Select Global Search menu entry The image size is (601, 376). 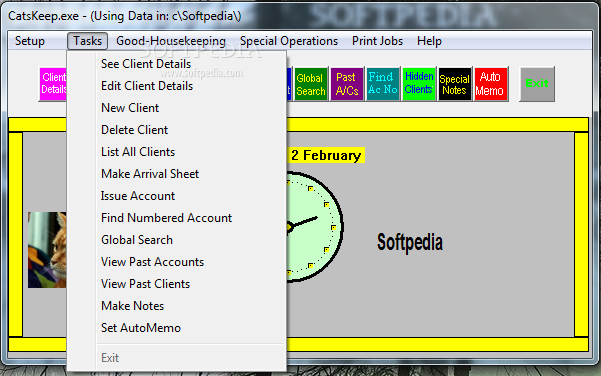point(176,240)
